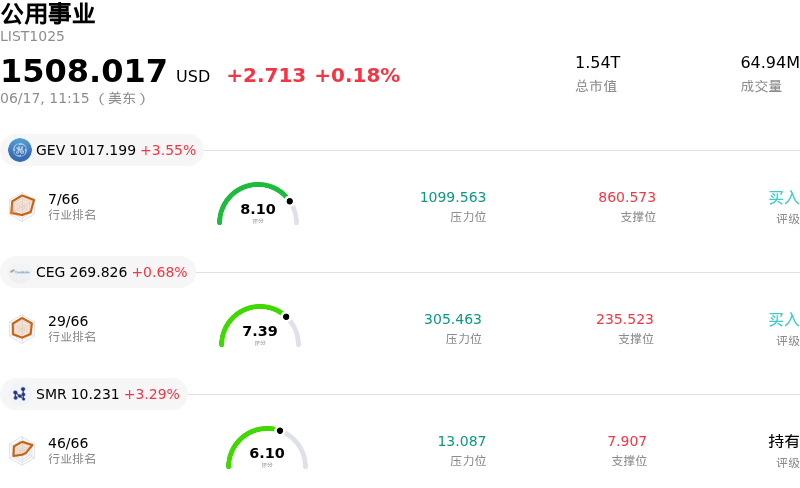Select the 8.10 score gauge for GEV

pos(258,204)
